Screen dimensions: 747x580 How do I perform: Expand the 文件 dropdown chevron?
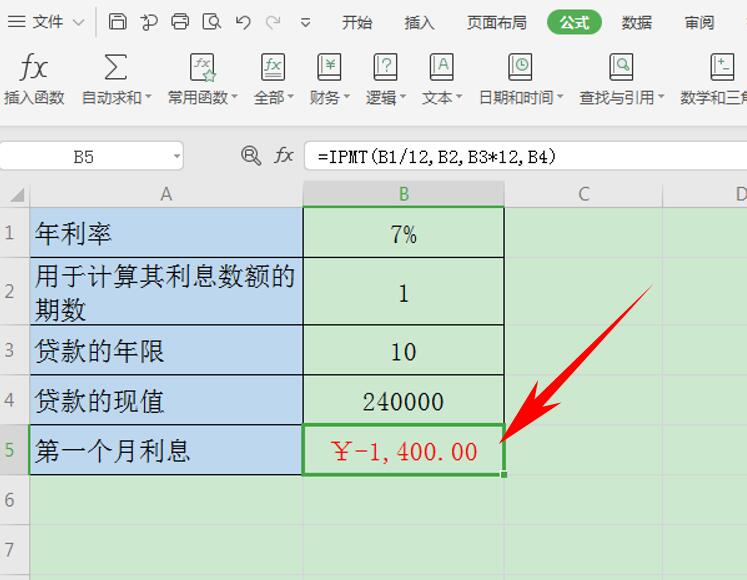(x=79, y=22)
